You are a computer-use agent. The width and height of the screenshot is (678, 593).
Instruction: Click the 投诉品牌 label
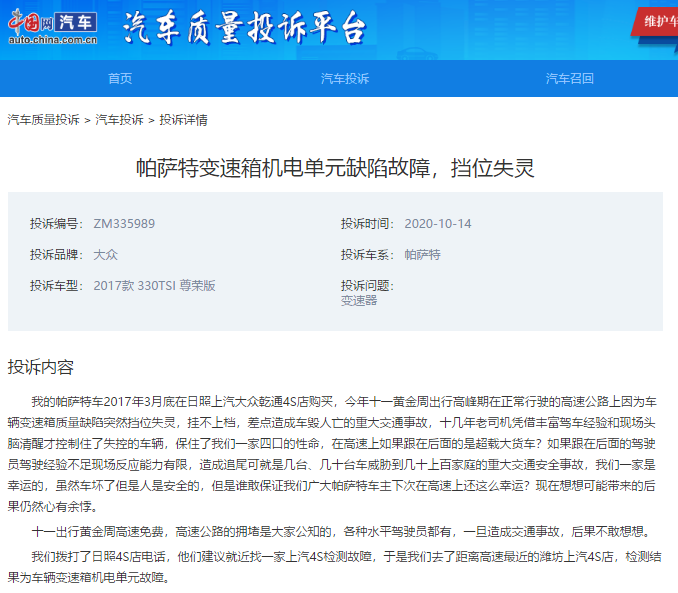[x=56, y=254]
